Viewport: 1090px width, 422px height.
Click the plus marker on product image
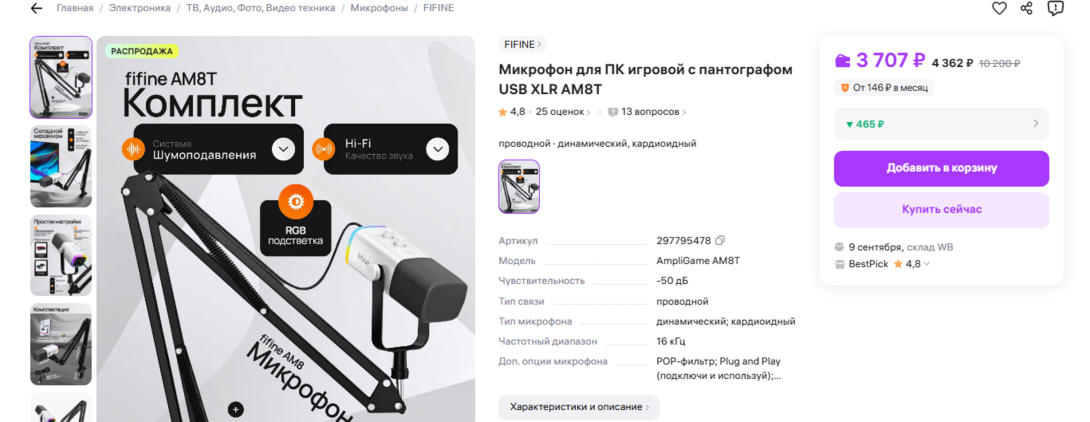tap(236, 409)
